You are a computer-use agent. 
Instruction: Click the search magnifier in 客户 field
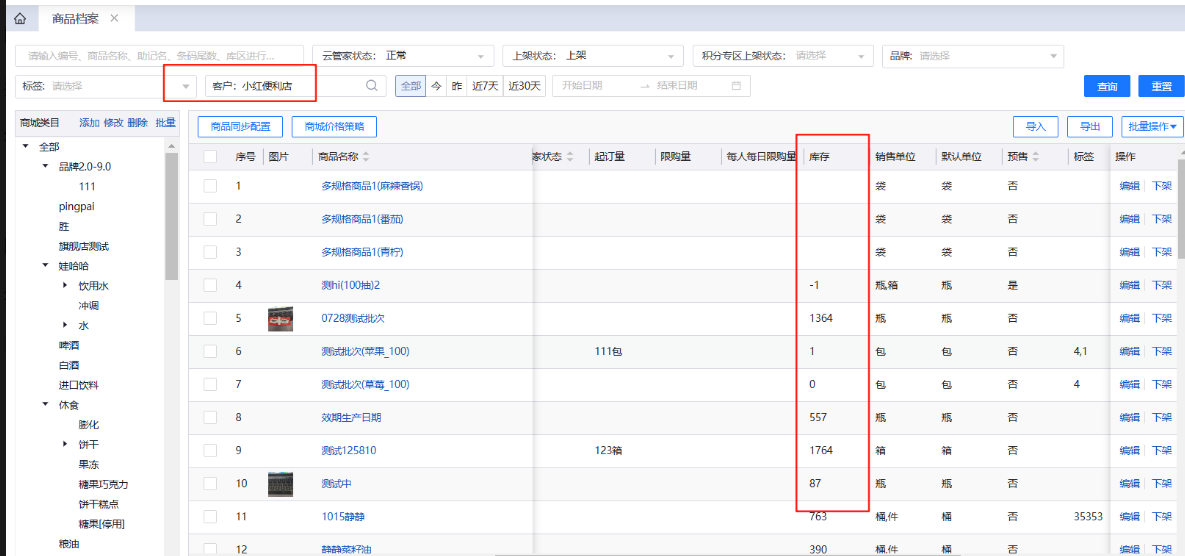pyautogui.click(x=372, y=86)
